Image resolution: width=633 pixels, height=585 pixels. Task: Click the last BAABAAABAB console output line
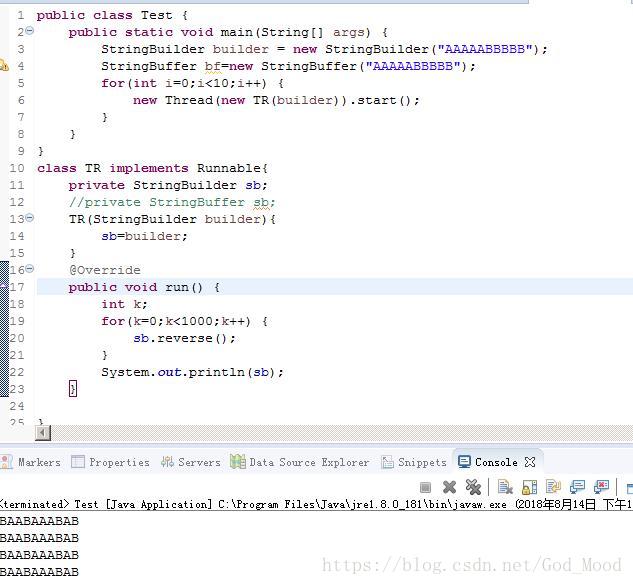coord(39,572)
